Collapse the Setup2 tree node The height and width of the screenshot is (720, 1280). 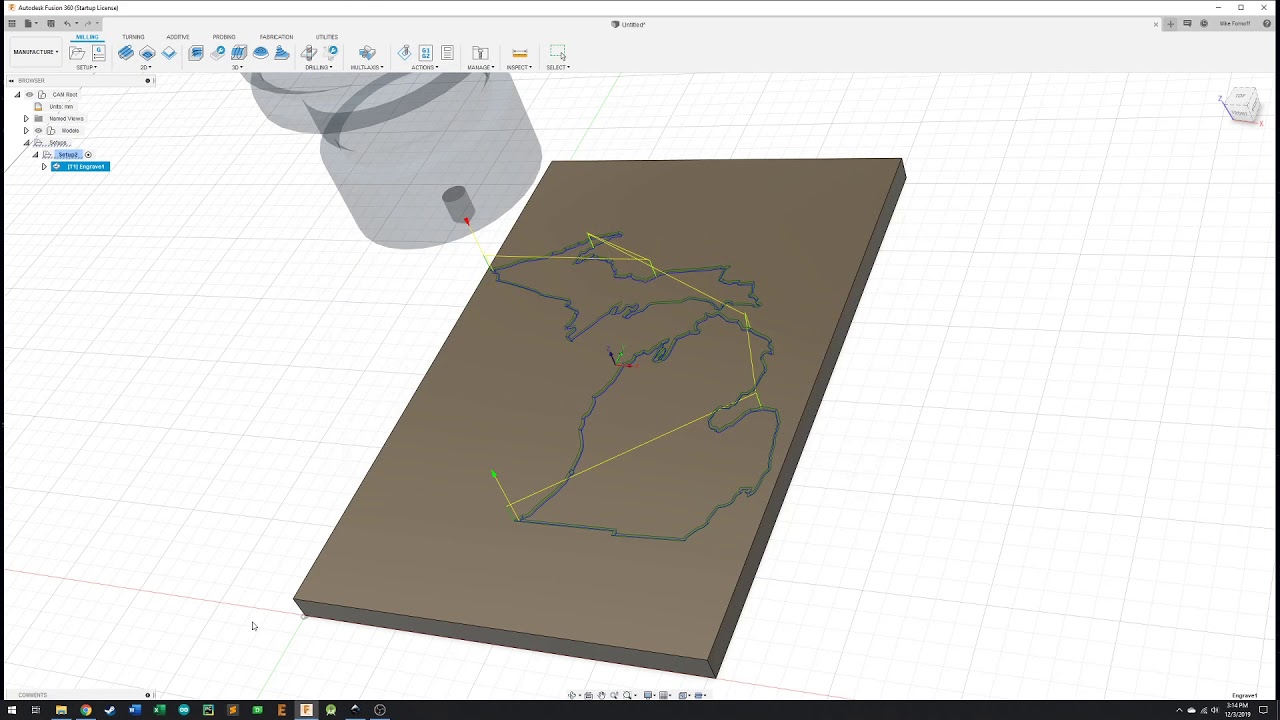(35, 155)
